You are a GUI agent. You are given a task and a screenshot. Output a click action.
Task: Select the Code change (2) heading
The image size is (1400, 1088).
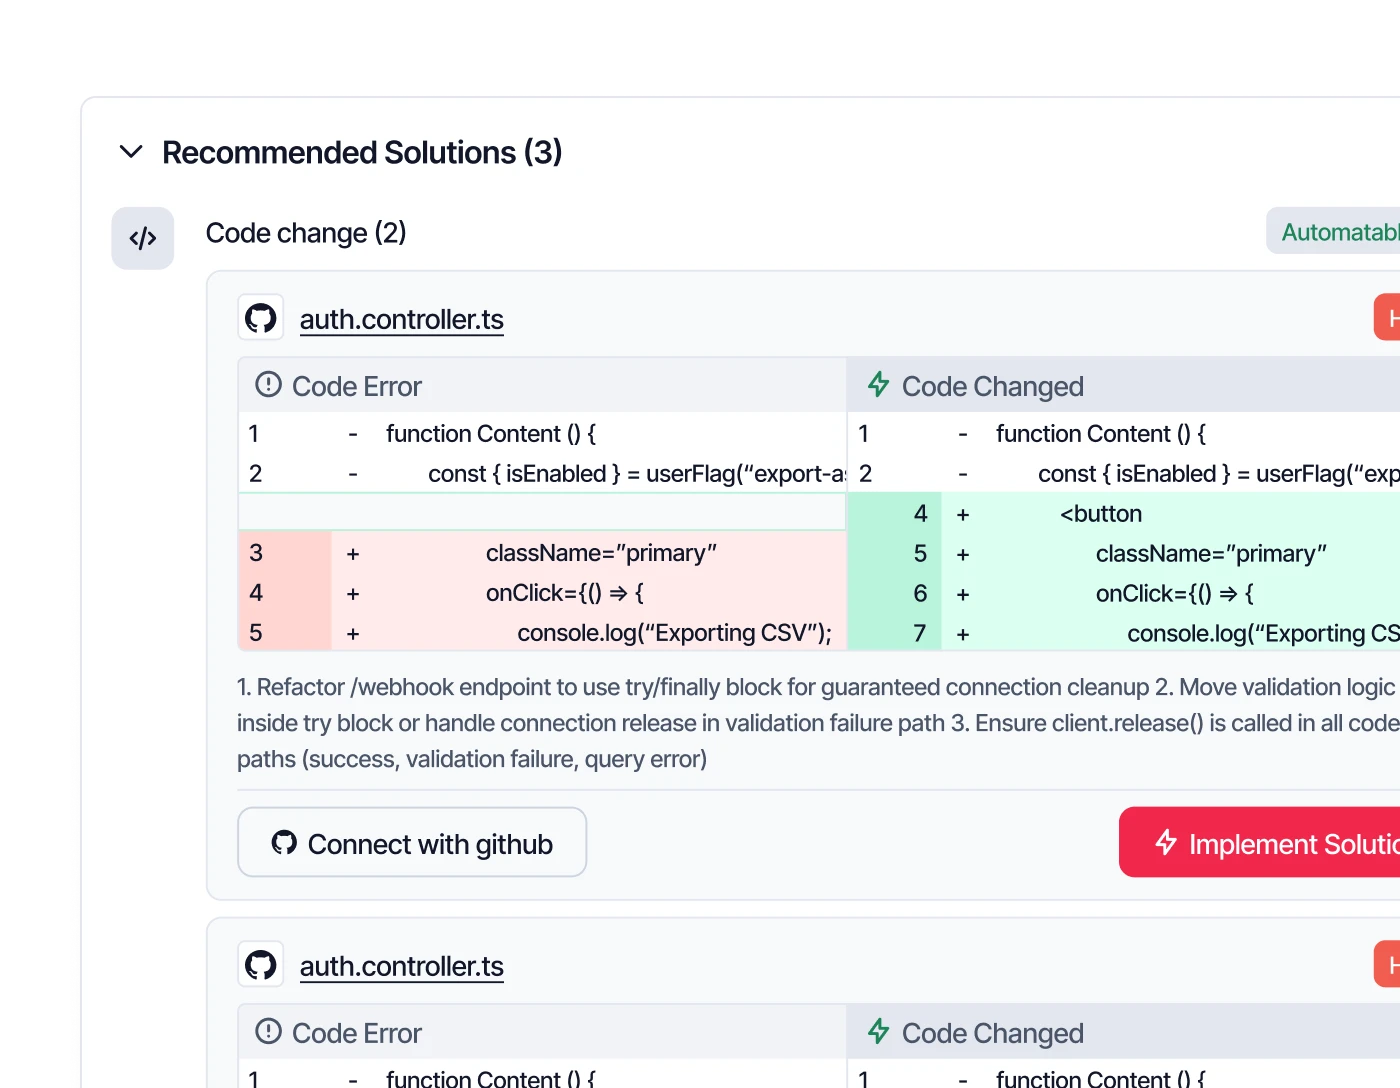pyautogui.click(x=306, y=233)
